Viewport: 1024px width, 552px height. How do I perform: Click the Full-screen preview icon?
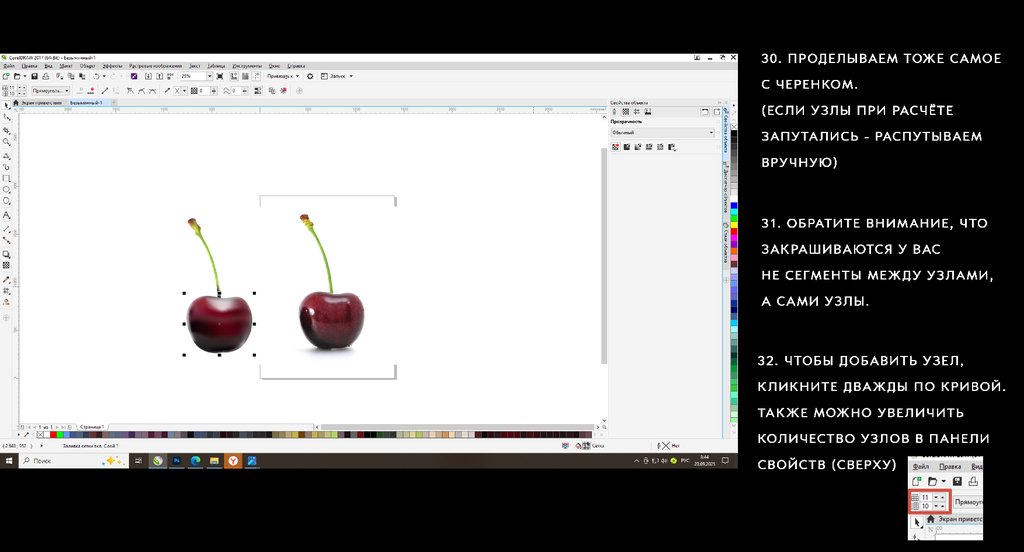click(219, 76)
